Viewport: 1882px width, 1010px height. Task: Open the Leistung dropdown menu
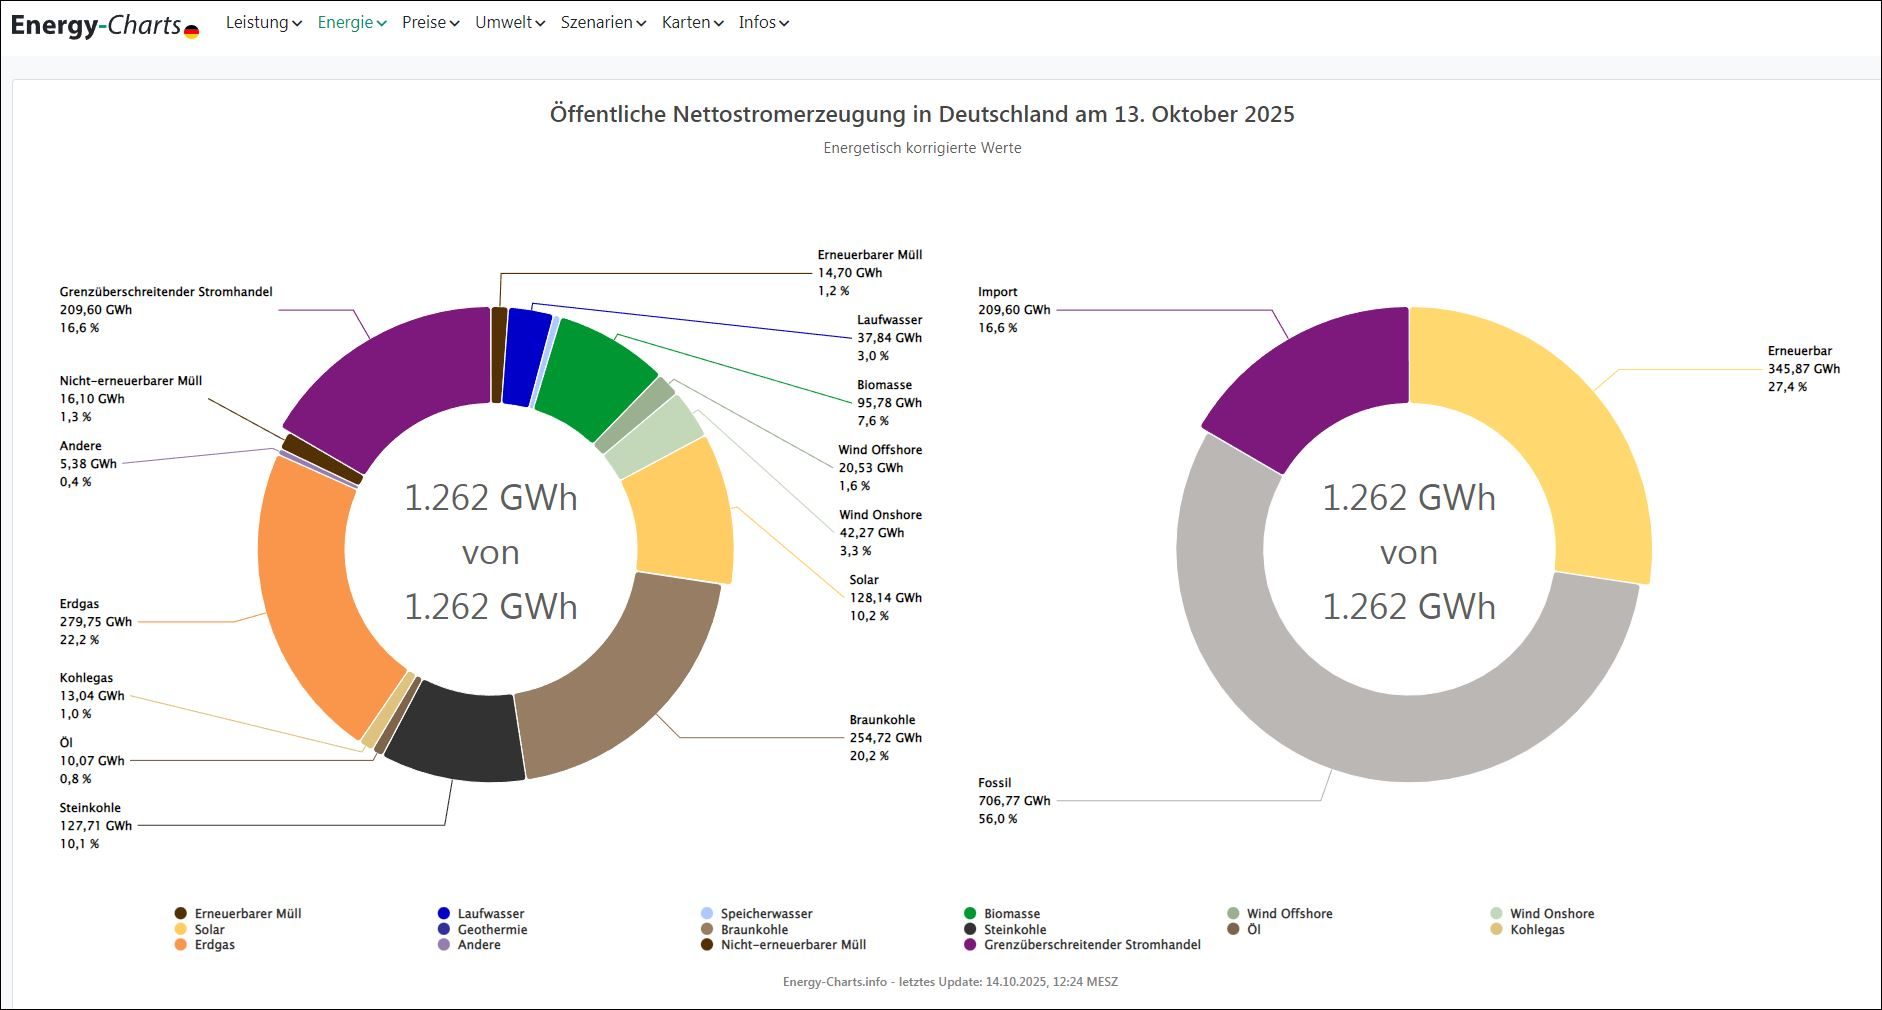[x=263, y=22]
